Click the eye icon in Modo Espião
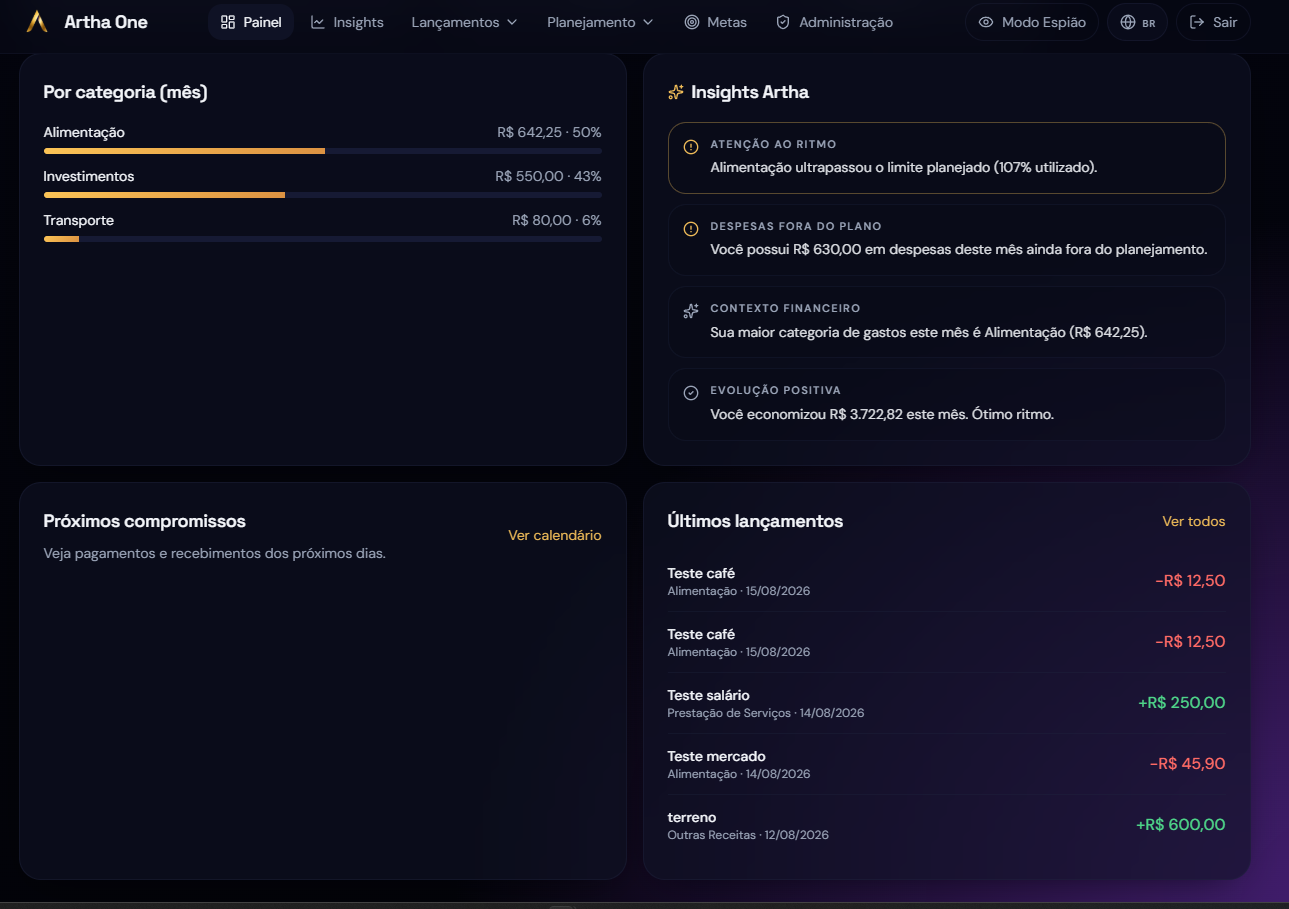Viewport: 1289px width, 909px height. tap(986, 22)
